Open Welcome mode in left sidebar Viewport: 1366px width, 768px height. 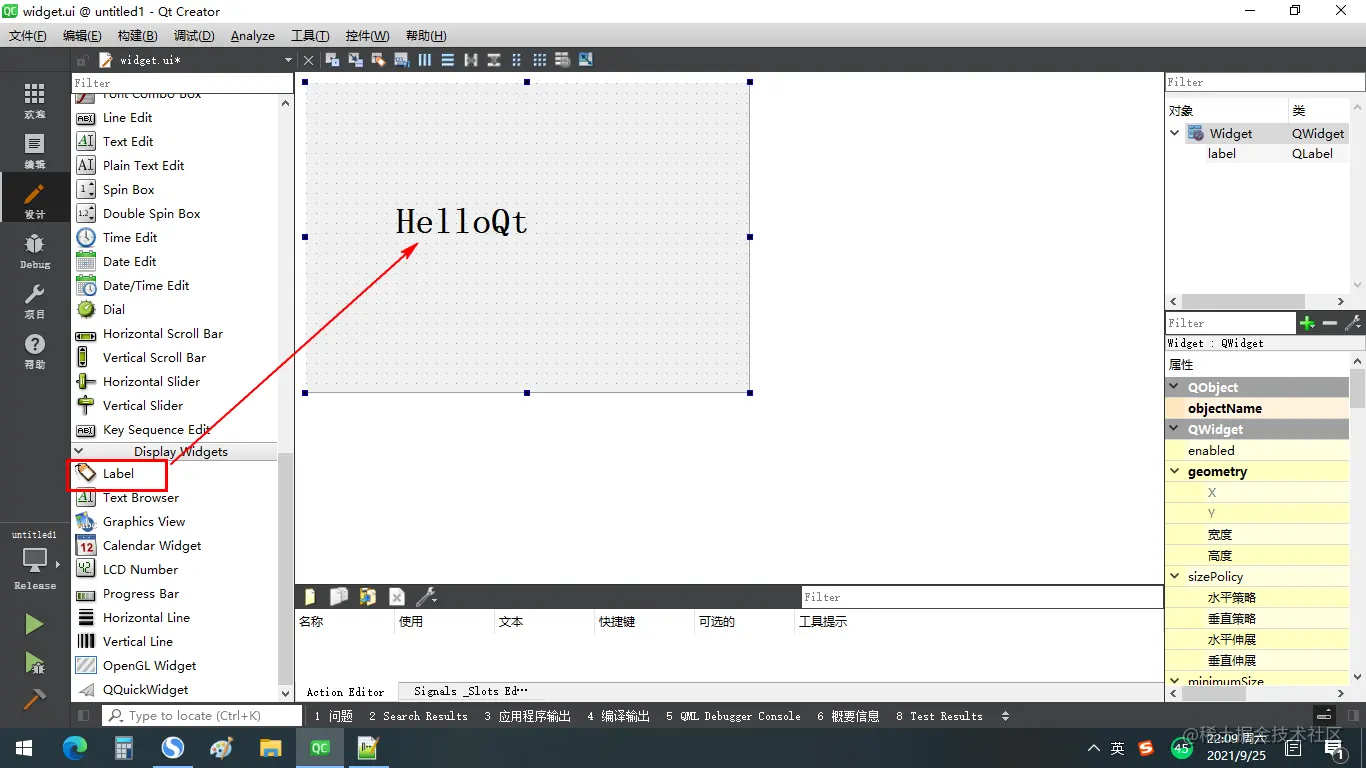point(35,100)
